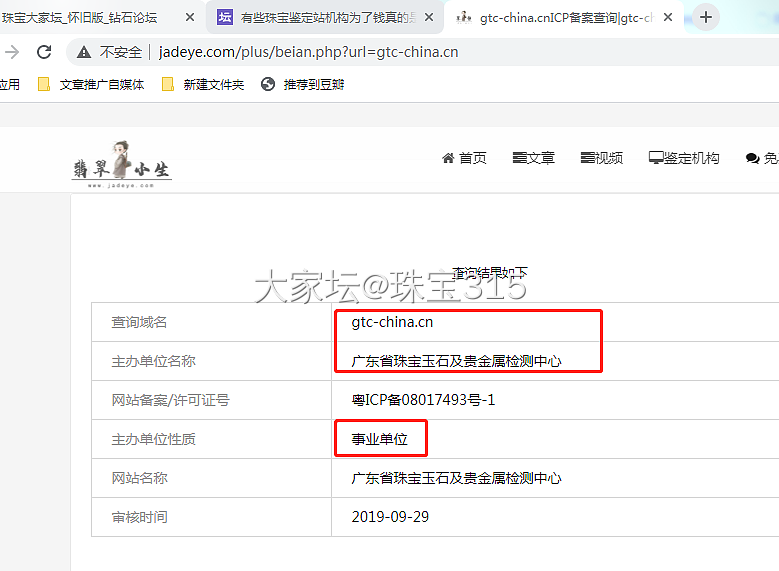The width and height of the screenshot is (779, 571).
Task: Focus the jadeye.com address bar URL
Action: pos(309,52)
